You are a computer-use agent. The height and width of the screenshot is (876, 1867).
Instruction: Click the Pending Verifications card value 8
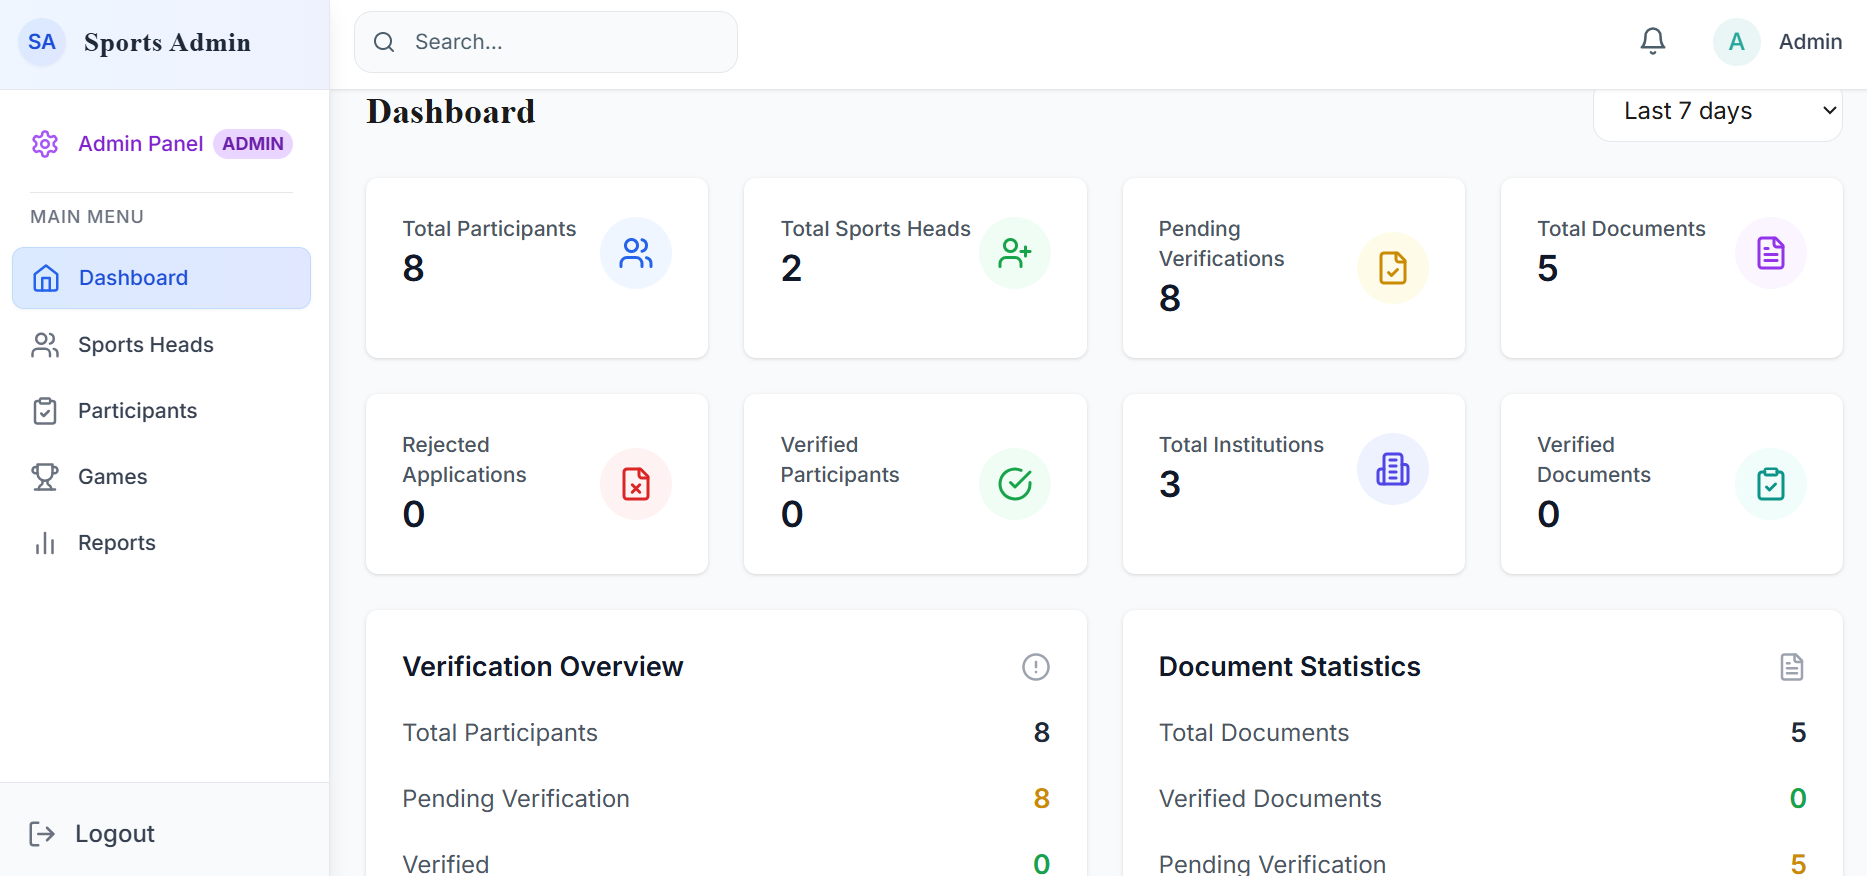pyautogui.click(x=1170, y=298)
